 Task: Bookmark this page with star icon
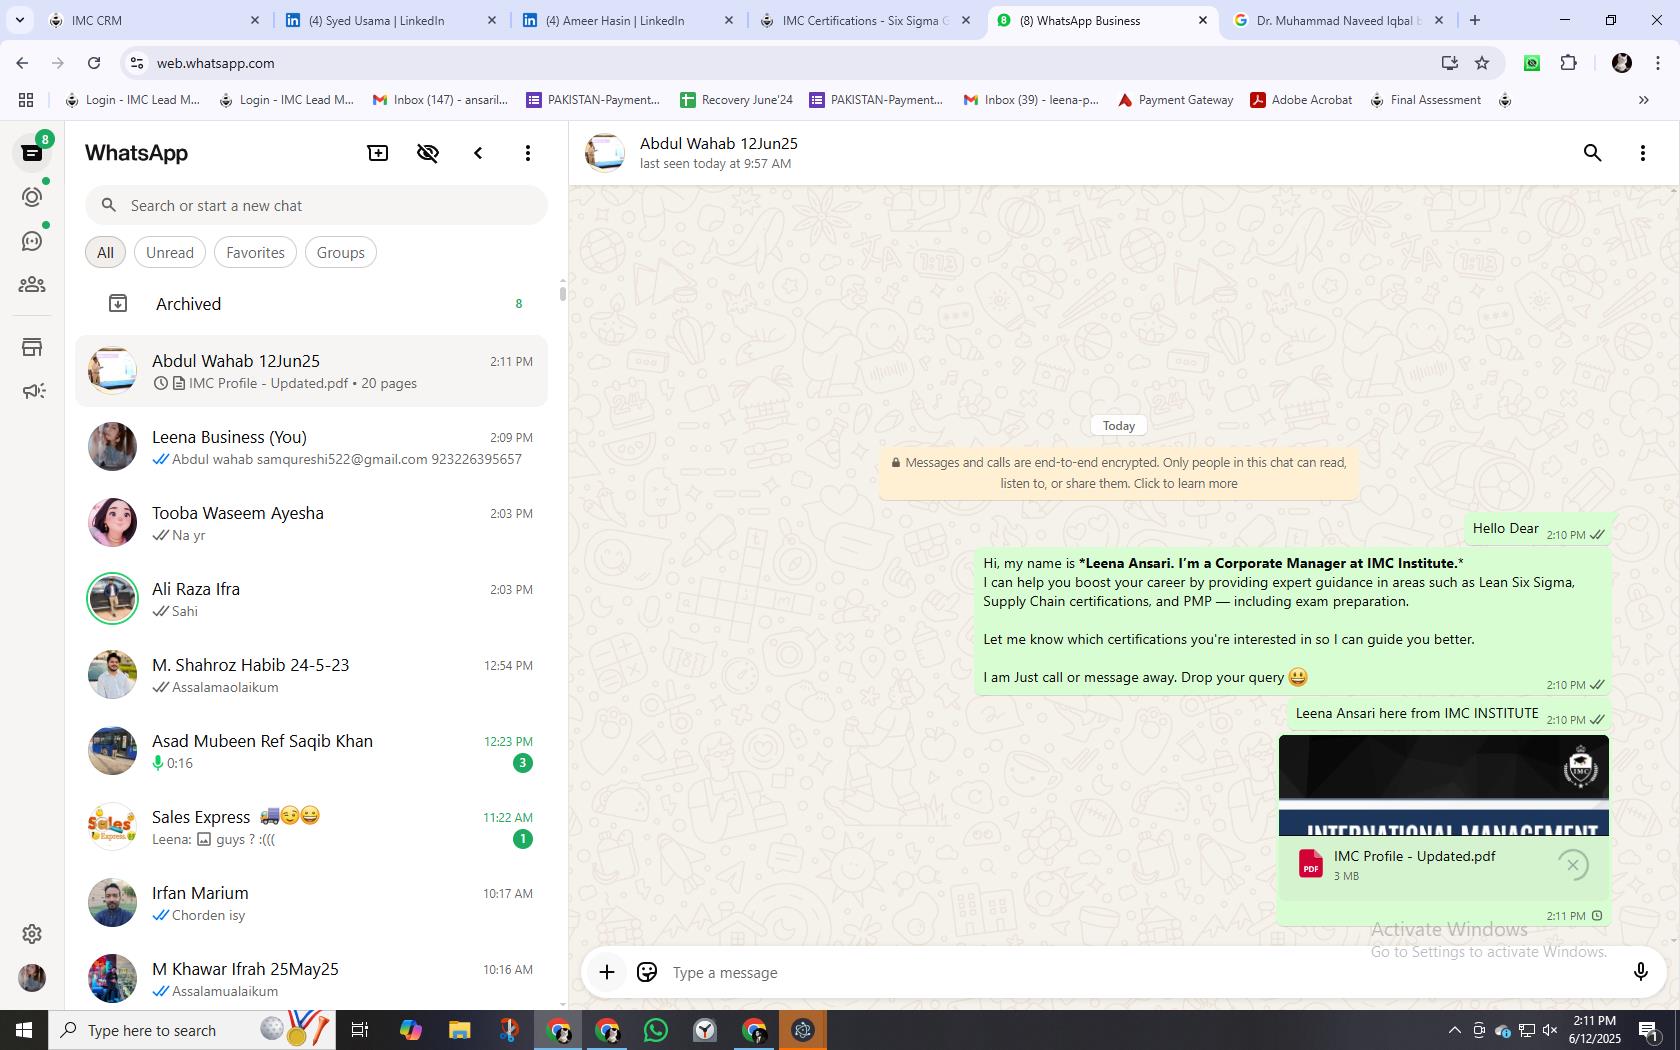tap(1482, 63)
